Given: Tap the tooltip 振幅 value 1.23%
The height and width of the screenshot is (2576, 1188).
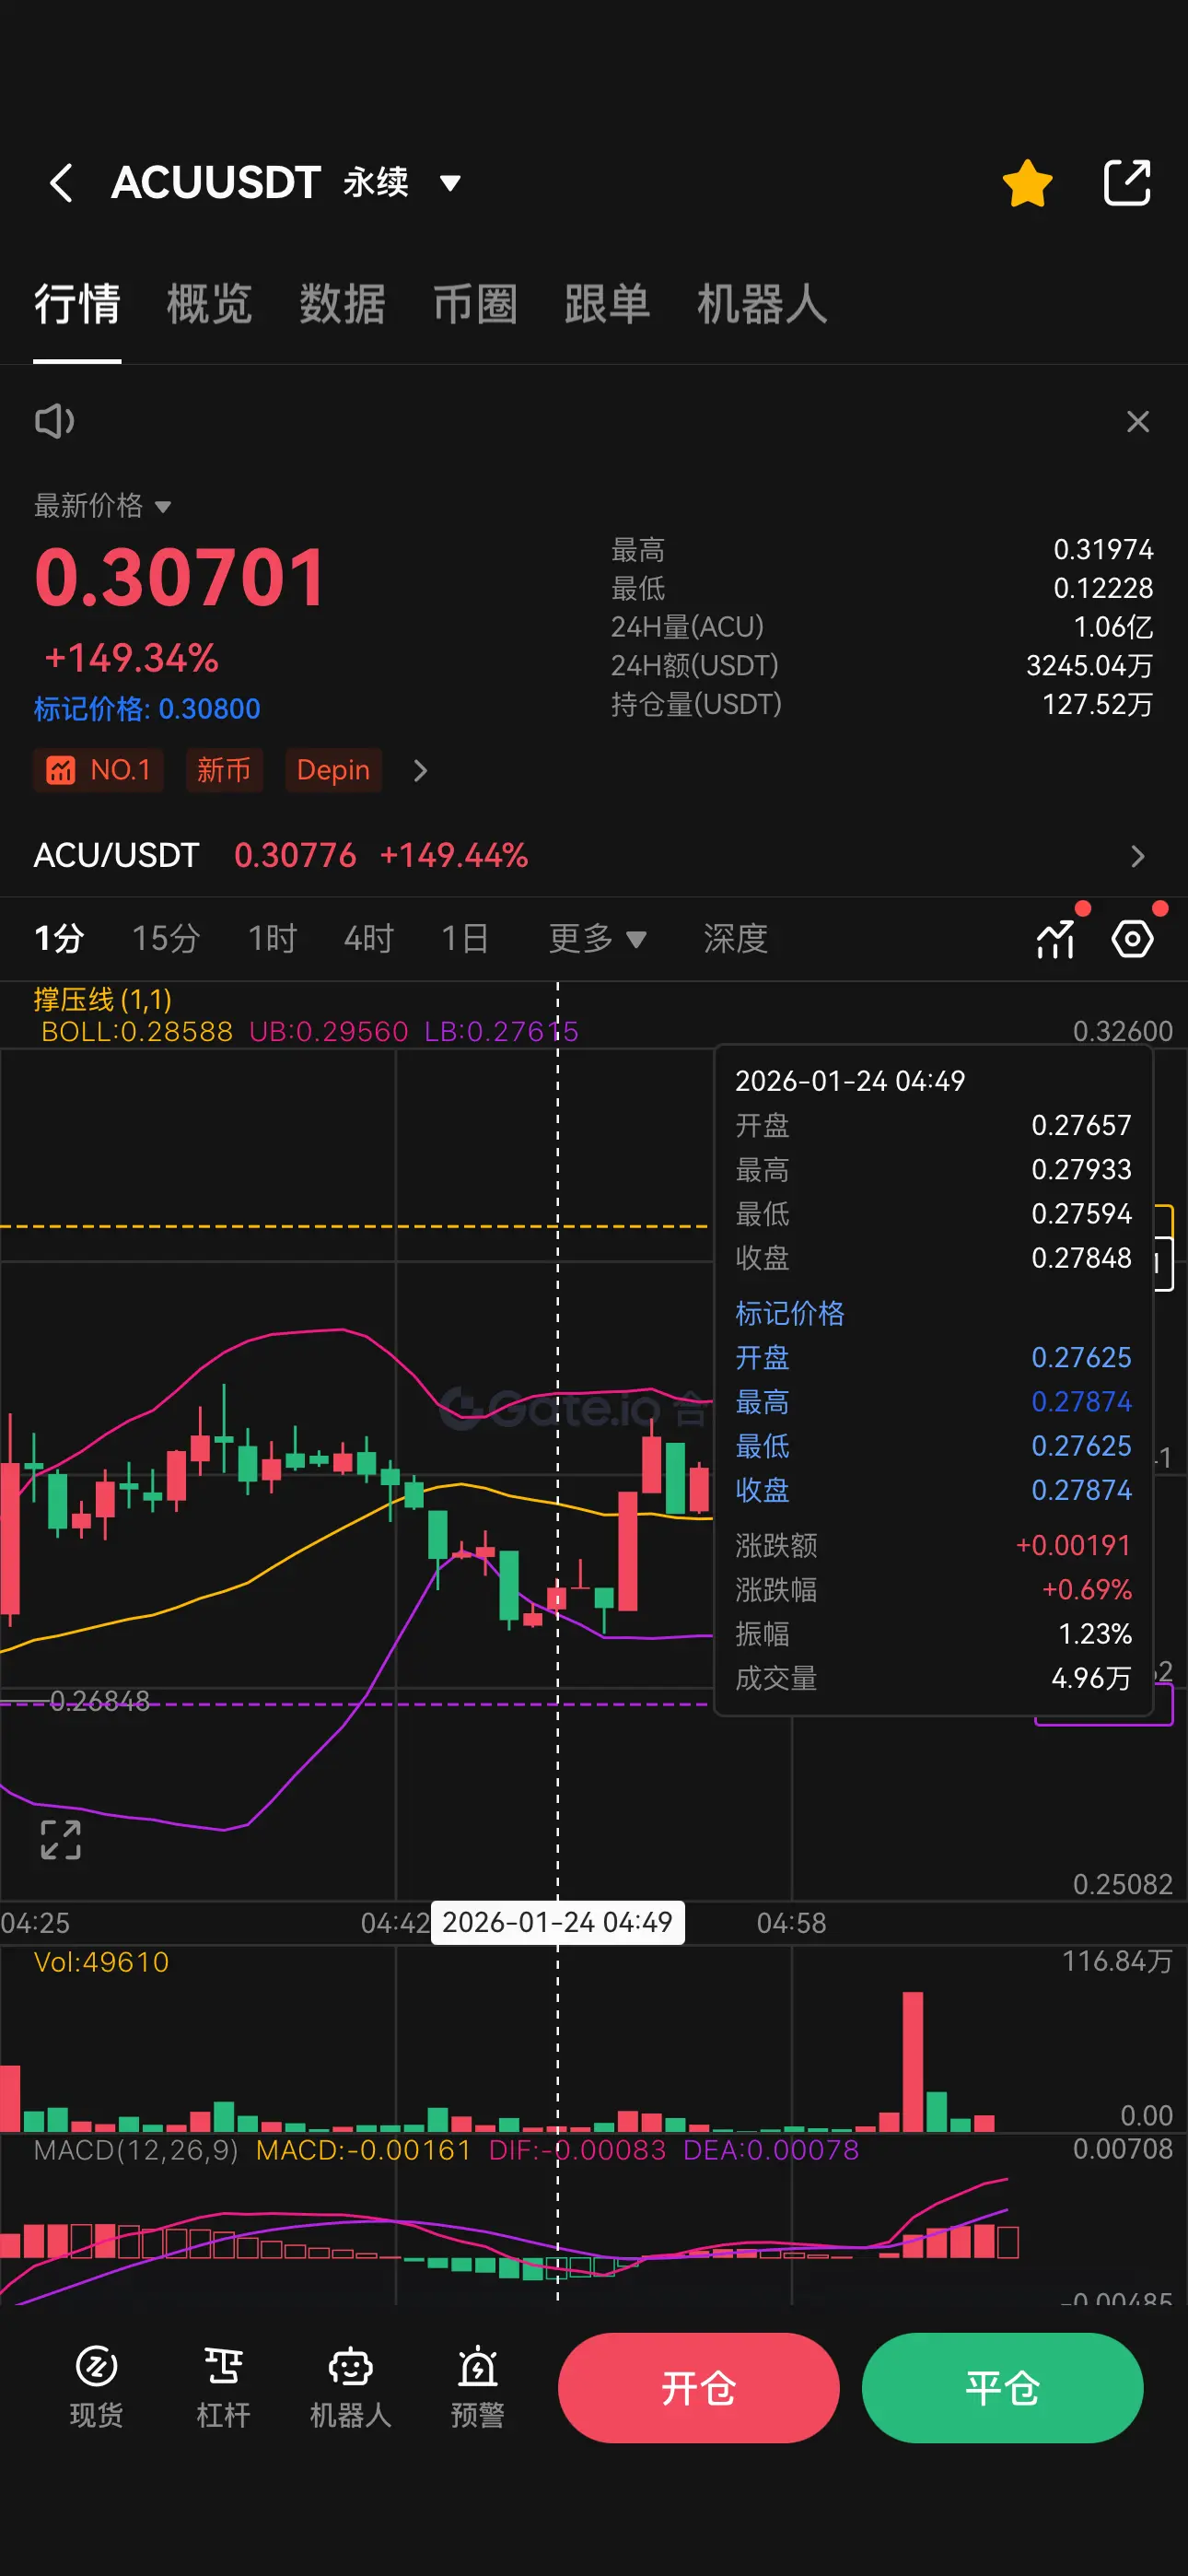Looking at the screenshot, I should click(x=1095, y=1634).
